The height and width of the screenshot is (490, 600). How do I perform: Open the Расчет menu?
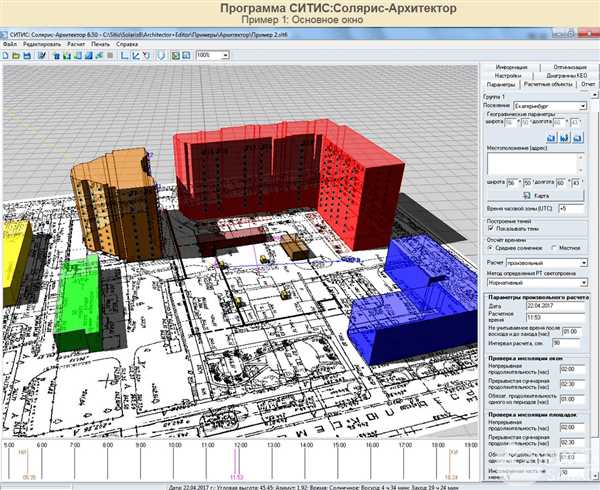(x=76, y=44)
